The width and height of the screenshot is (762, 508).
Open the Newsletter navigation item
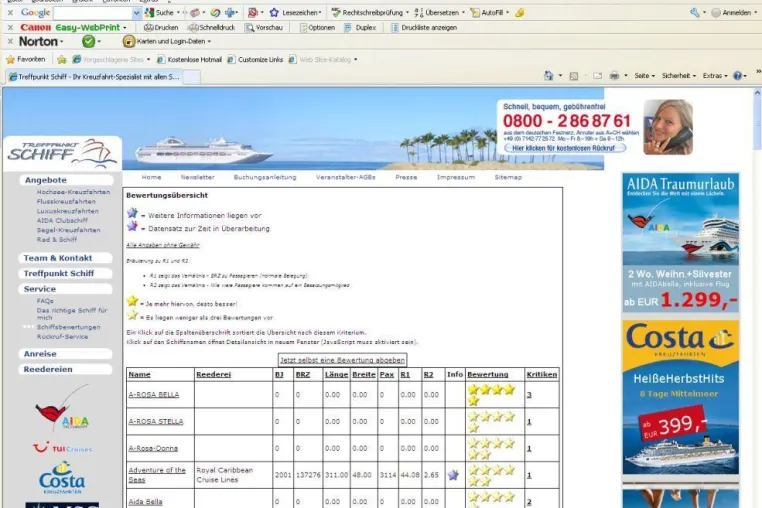[197, 177]
